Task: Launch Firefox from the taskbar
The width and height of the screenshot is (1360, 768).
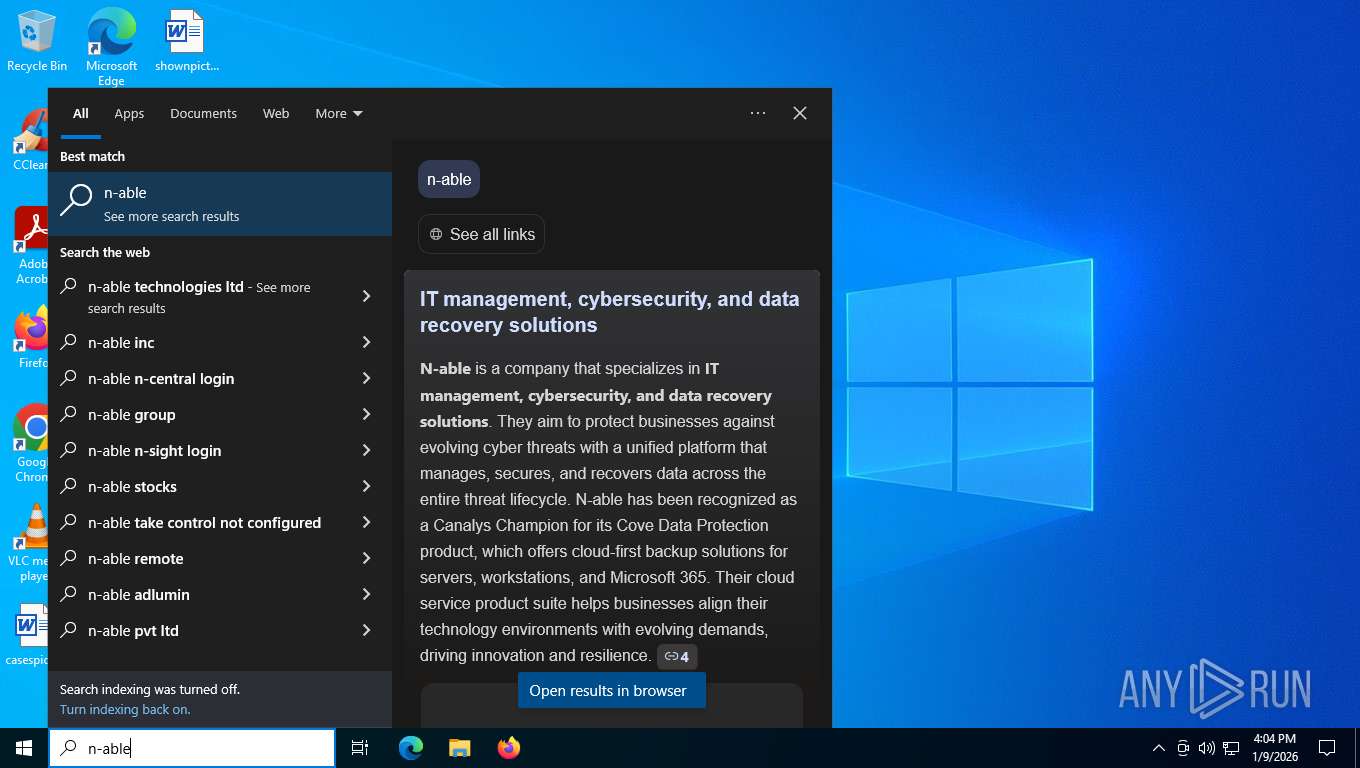Action: click(x=509, y=748)
